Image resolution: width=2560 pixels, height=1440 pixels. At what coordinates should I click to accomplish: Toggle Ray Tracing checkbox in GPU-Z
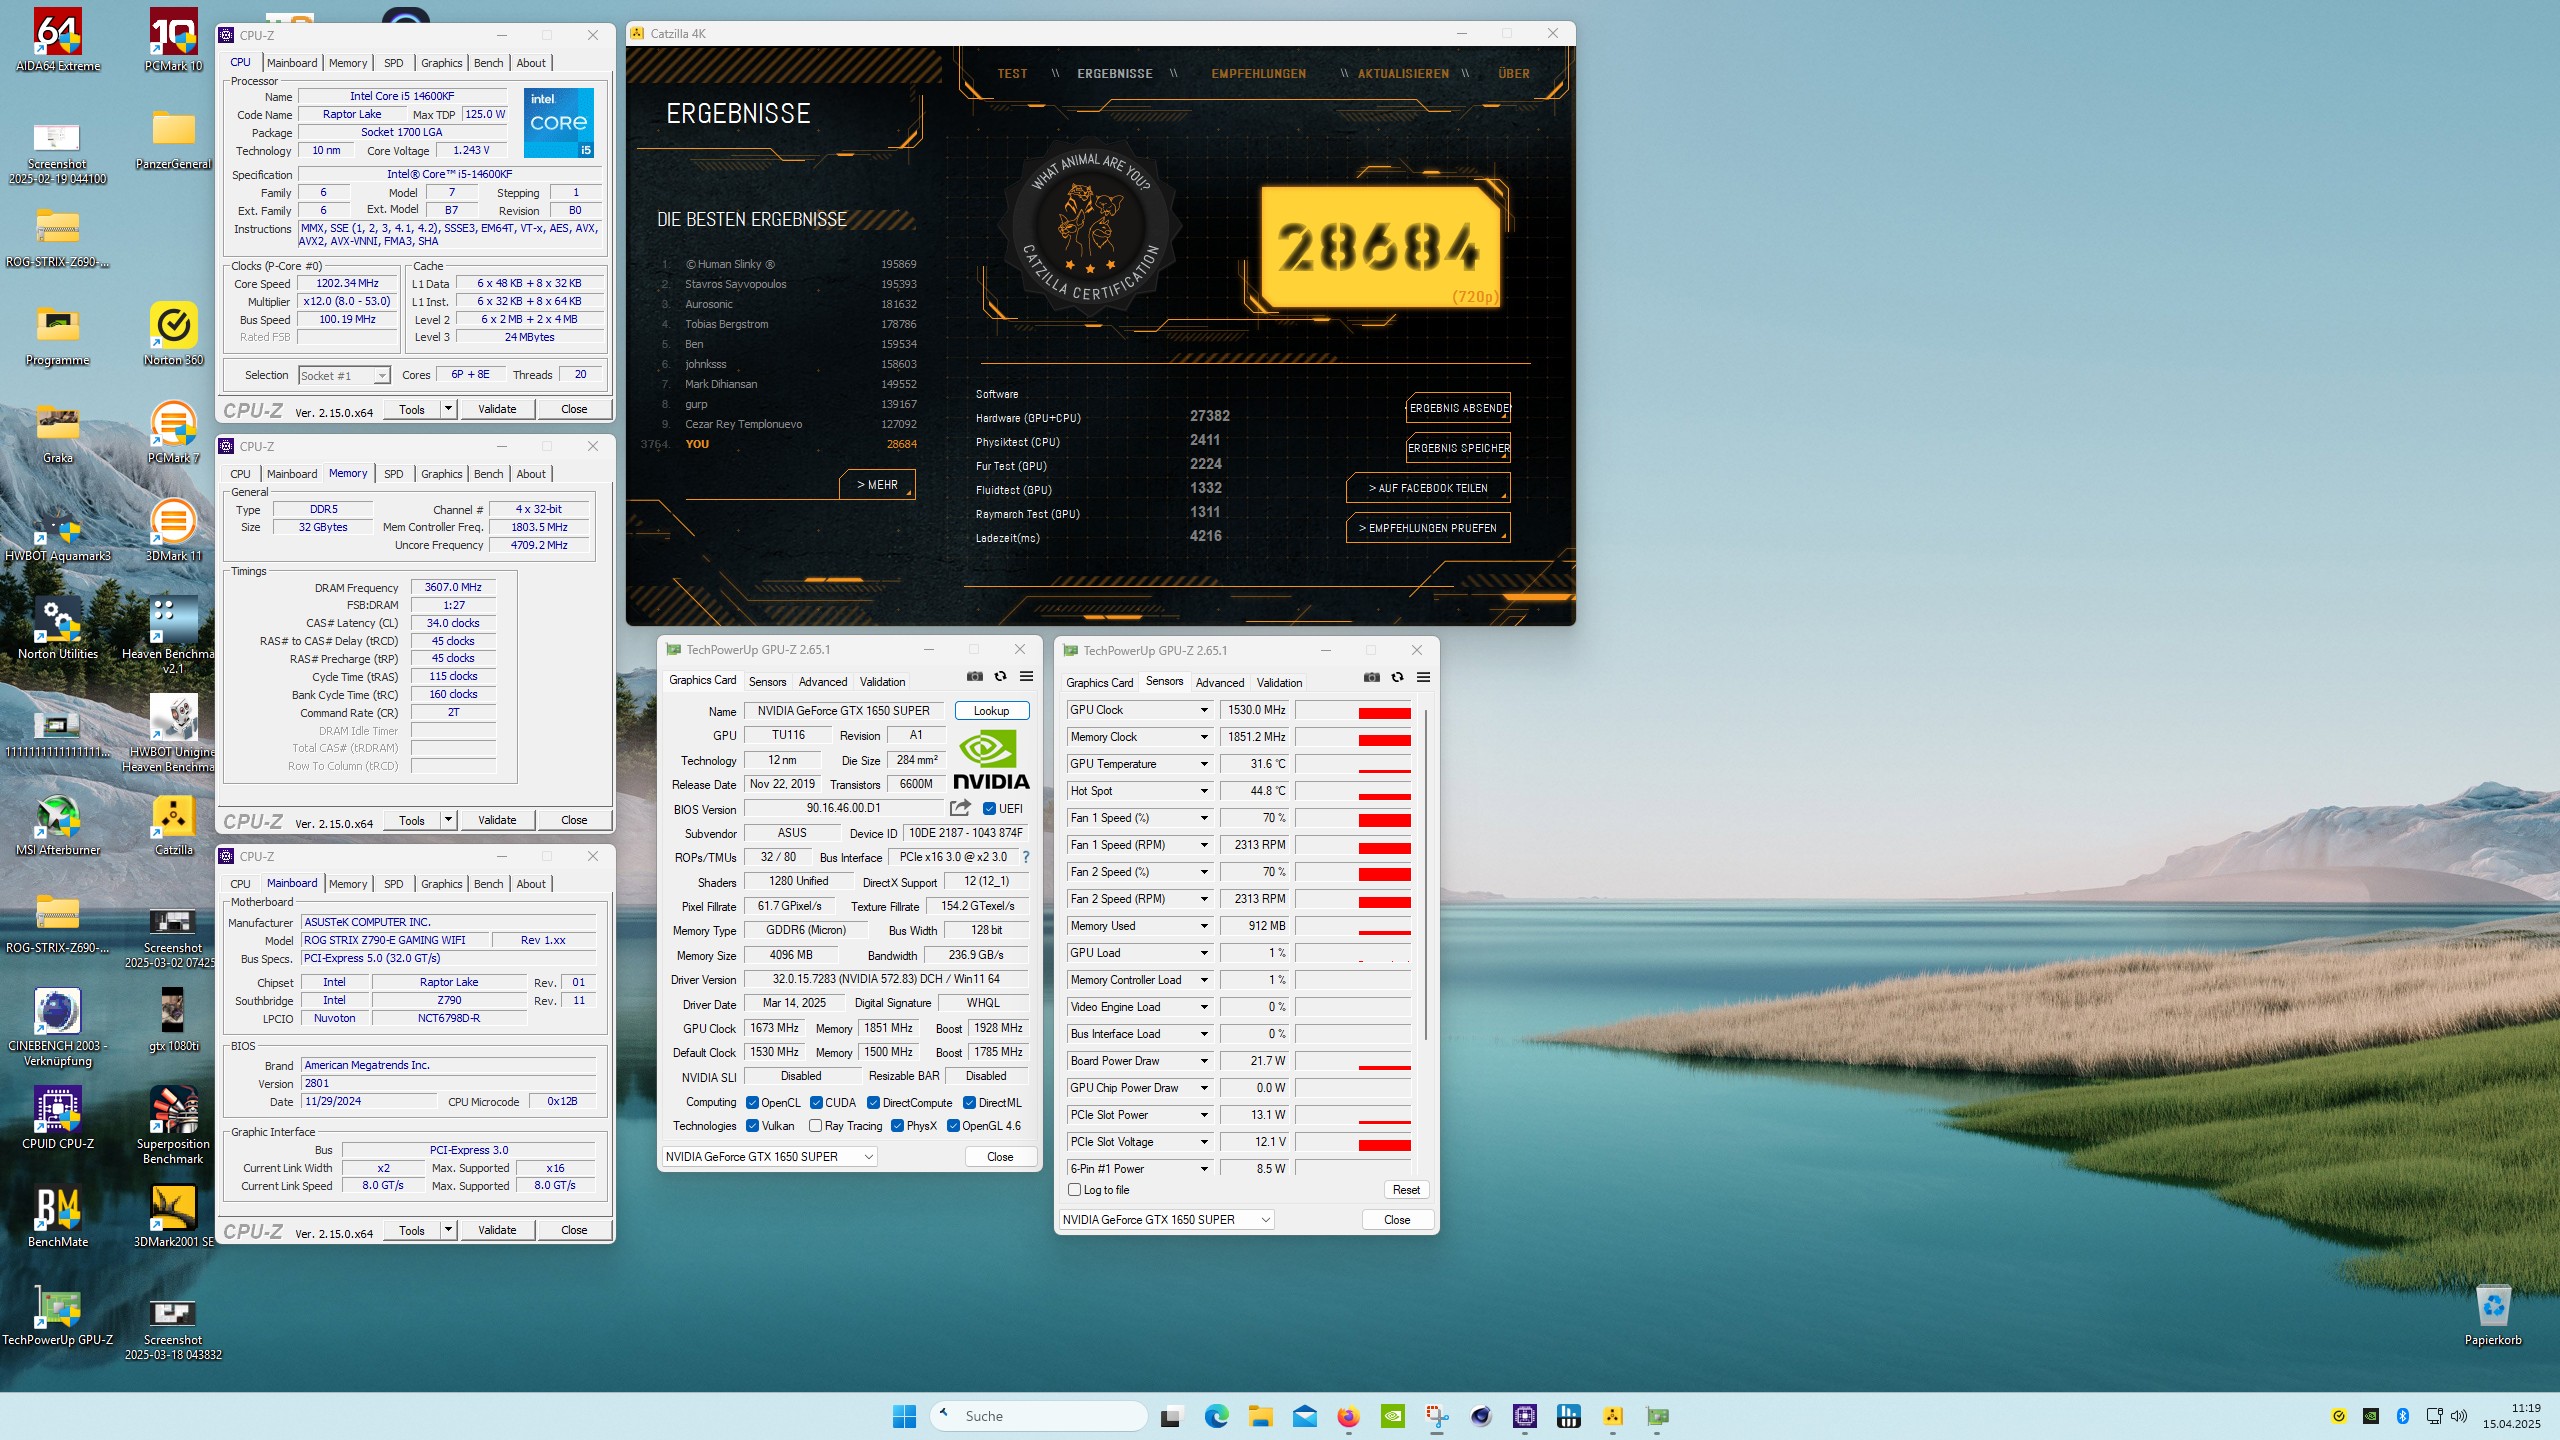click(x=815, y=1126)
